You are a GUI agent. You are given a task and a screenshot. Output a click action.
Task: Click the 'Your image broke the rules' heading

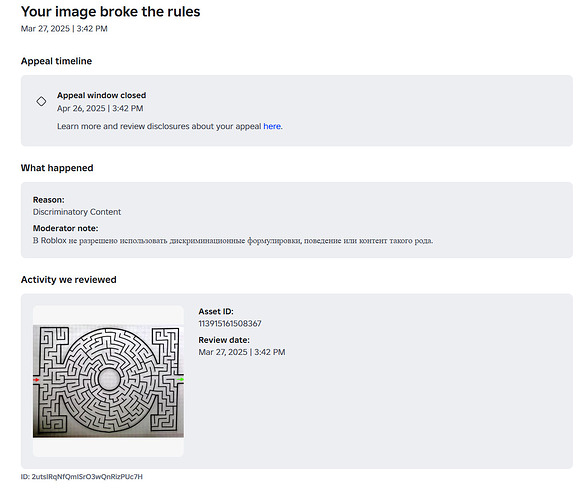pos(110,12)
